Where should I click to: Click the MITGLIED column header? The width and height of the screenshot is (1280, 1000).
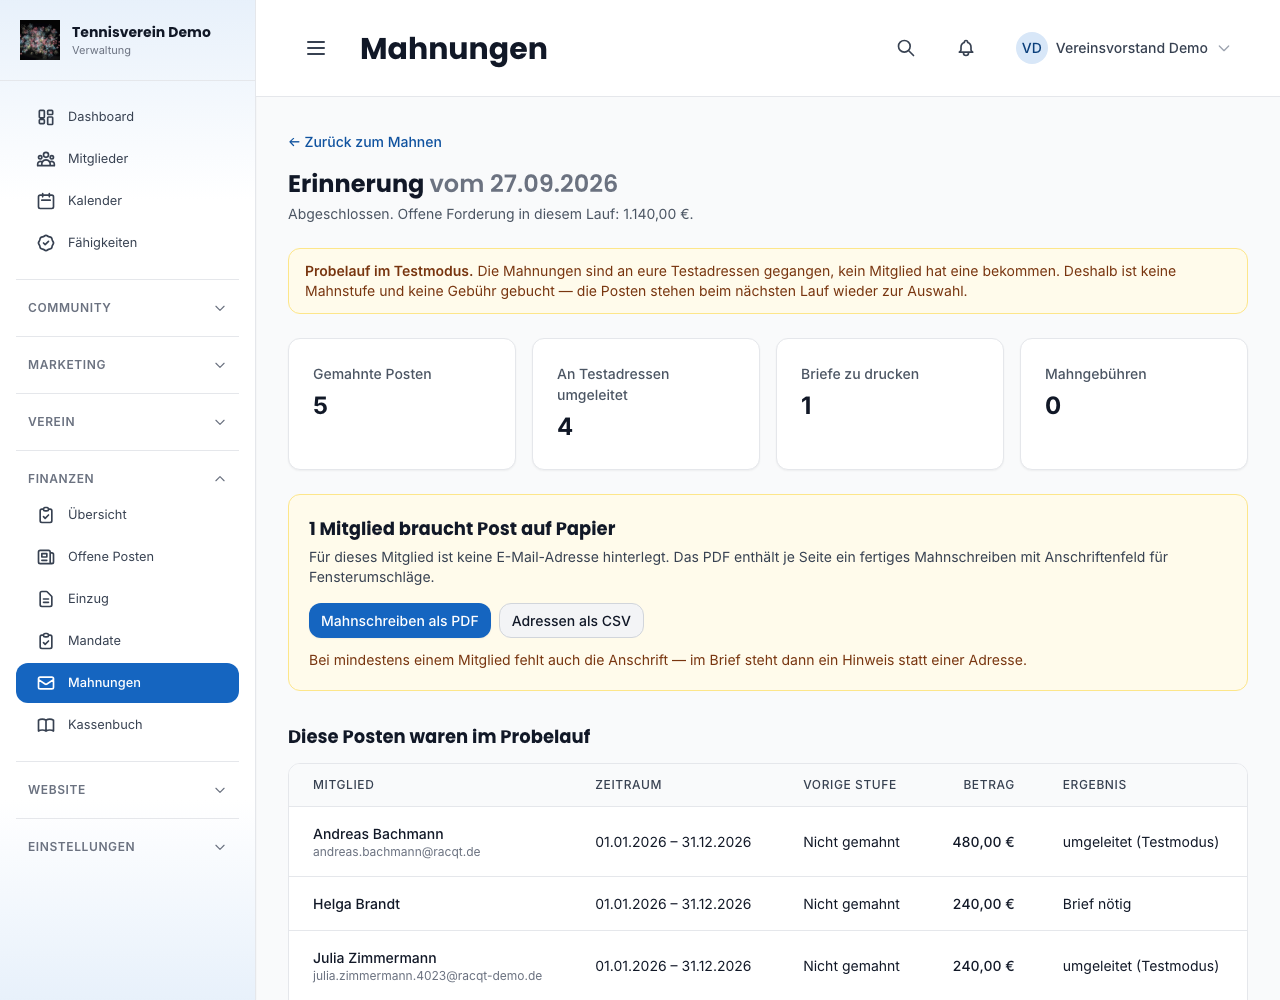pyautogui.click(x=344, y=785)
